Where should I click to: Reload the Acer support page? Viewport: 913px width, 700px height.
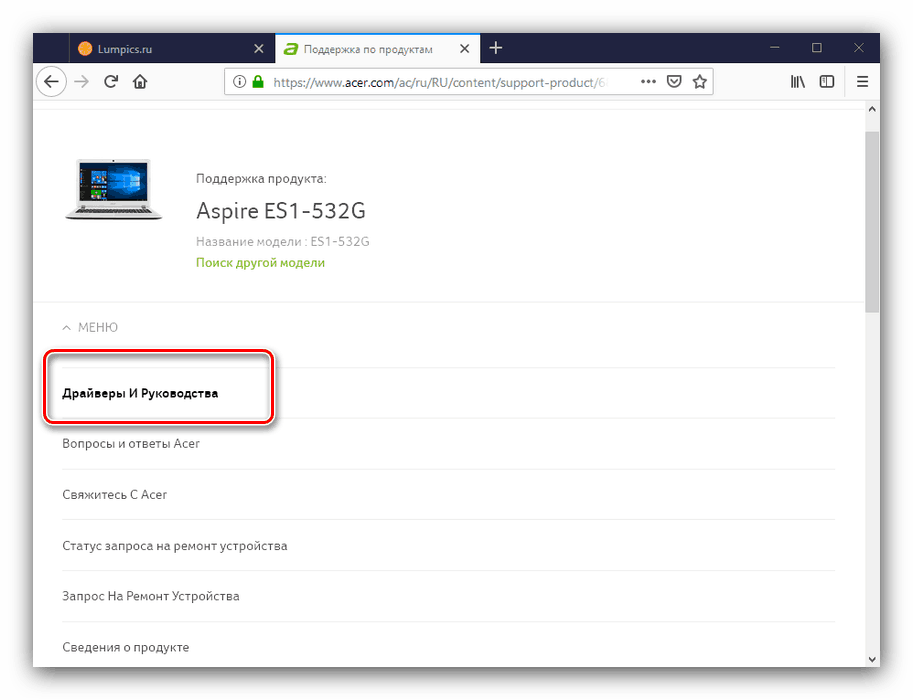pos(111,82)
